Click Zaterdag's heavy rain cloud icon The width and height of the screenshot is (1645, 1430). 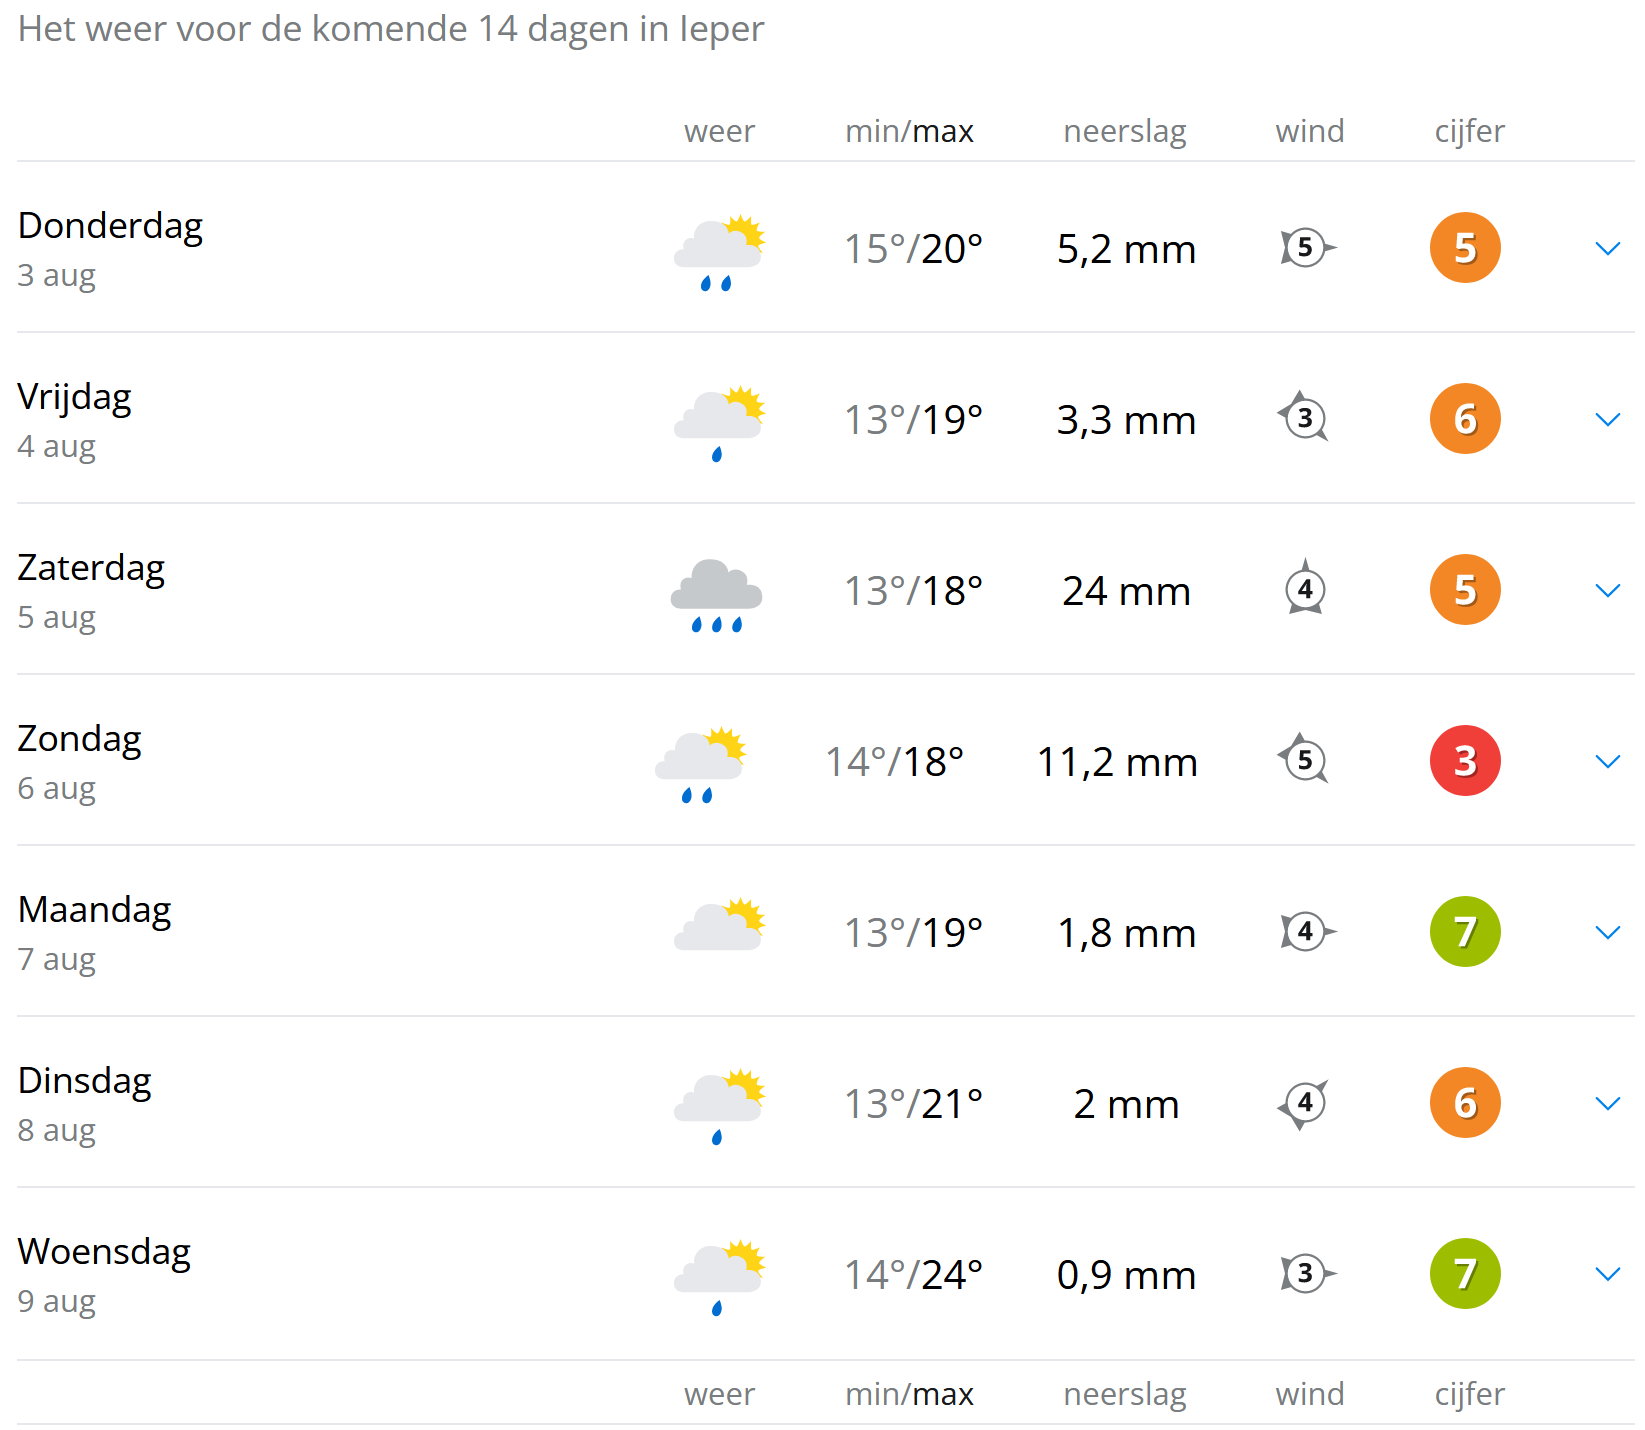(716, 594)
